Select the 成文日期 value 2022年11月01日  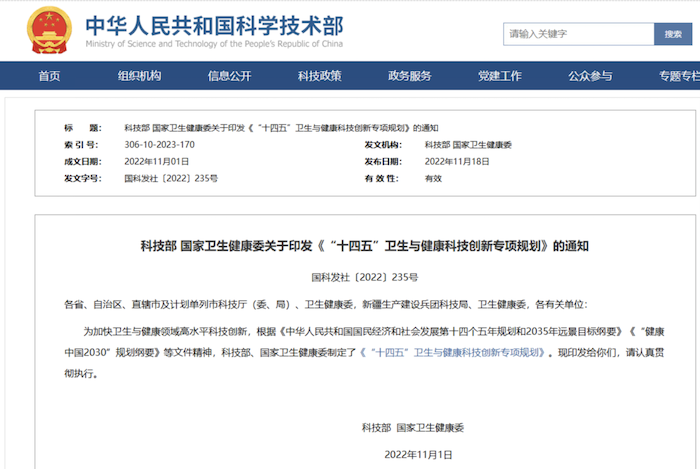coord(156,162)
